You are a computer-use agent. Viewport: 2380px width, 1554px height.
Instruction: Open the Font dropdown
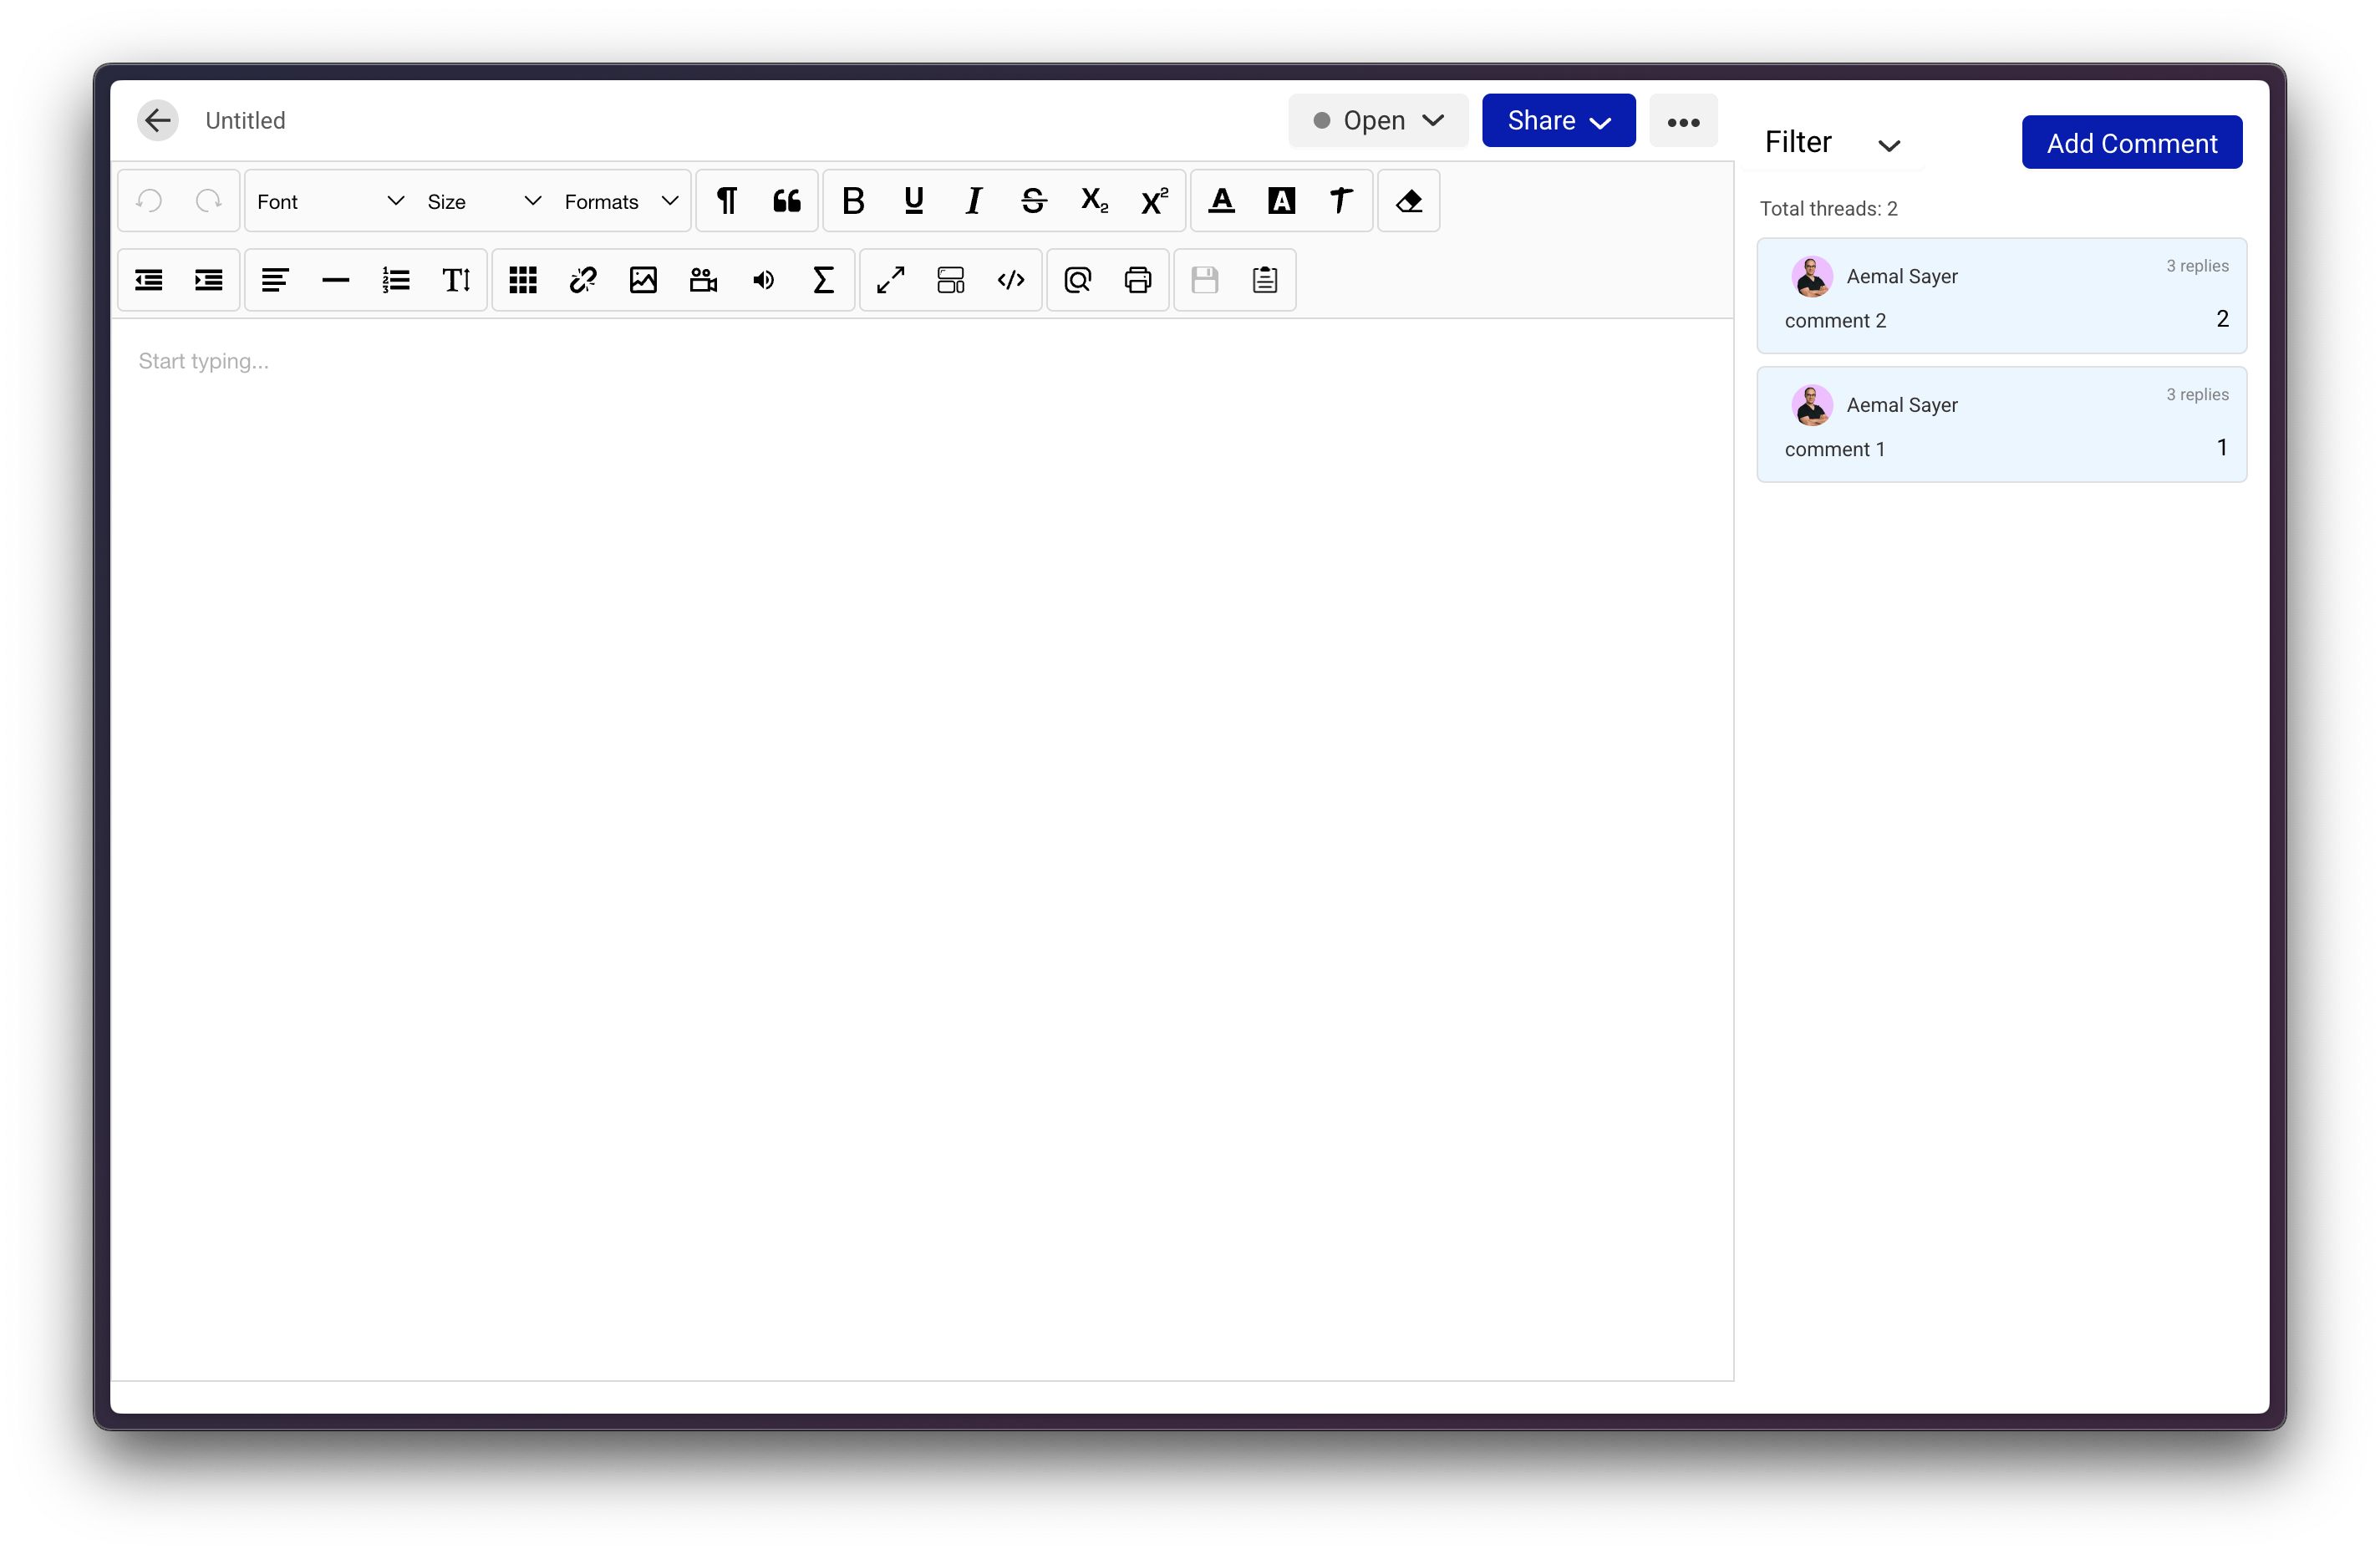[x=331, y=202]
